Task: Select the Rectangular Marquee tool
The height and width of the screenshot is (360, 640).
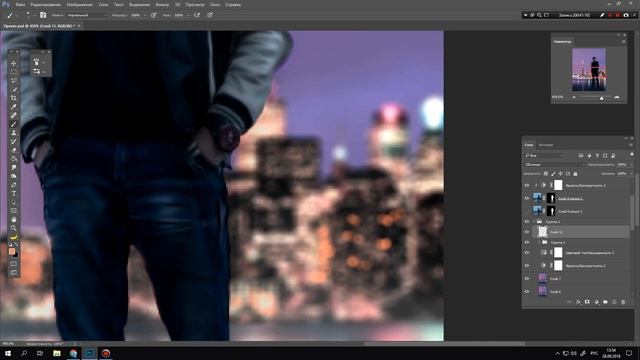Action: (x=13, y=72)
